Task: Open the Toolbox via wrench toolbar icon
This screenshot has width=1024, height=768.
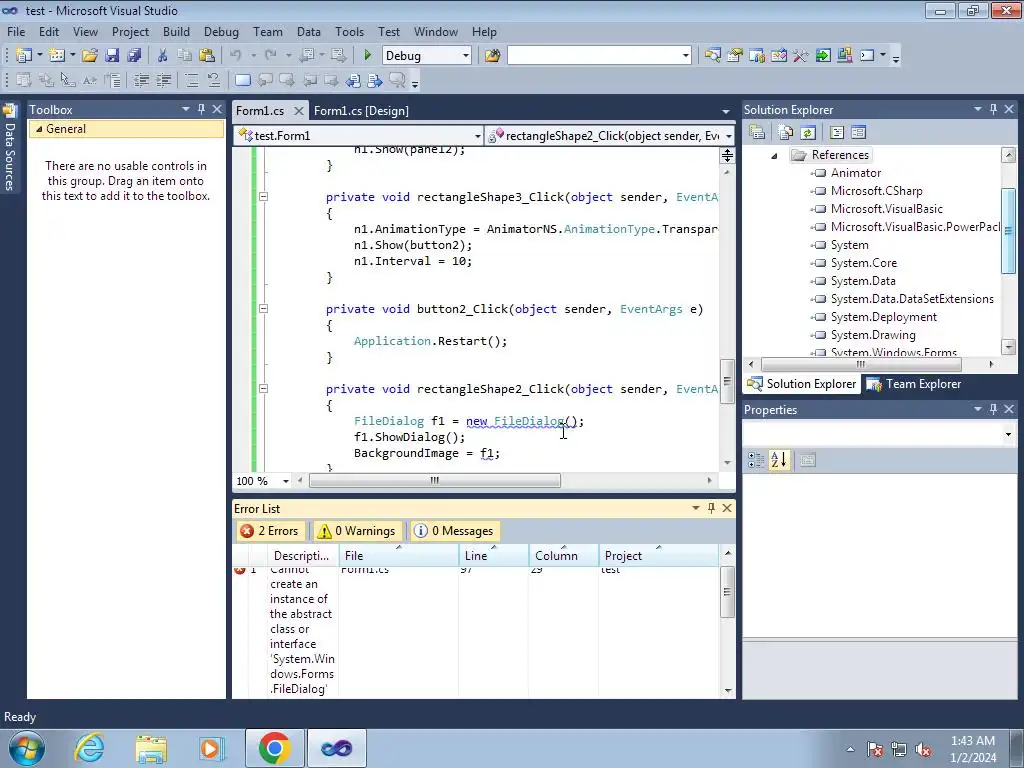Action: (801, 56)
